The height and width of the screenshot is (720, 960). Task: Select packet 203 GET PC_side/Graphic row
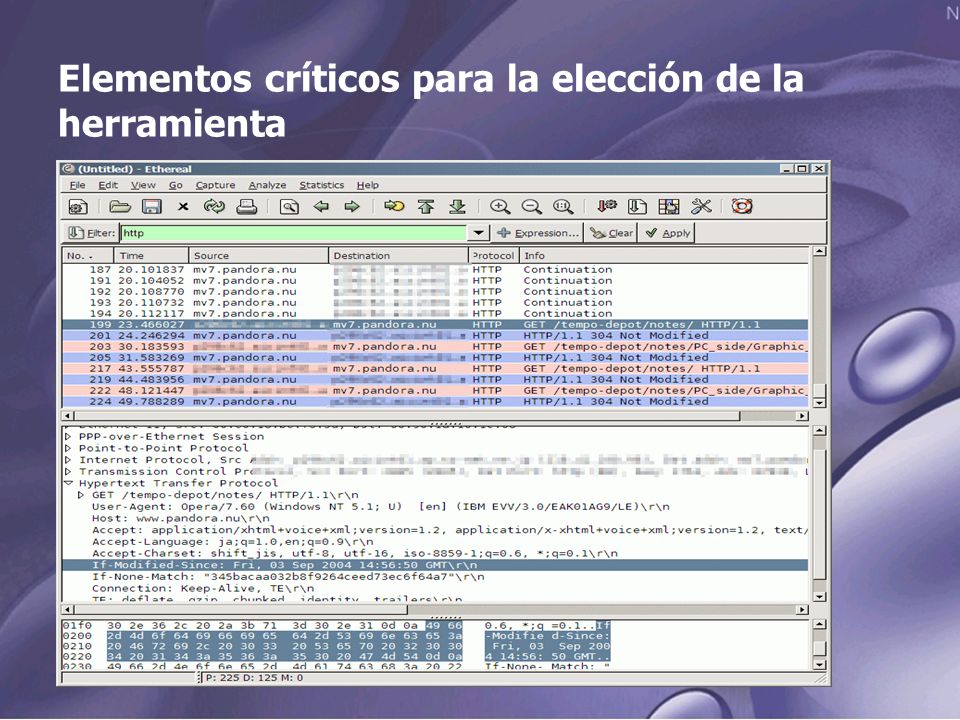tap(435, 347)
